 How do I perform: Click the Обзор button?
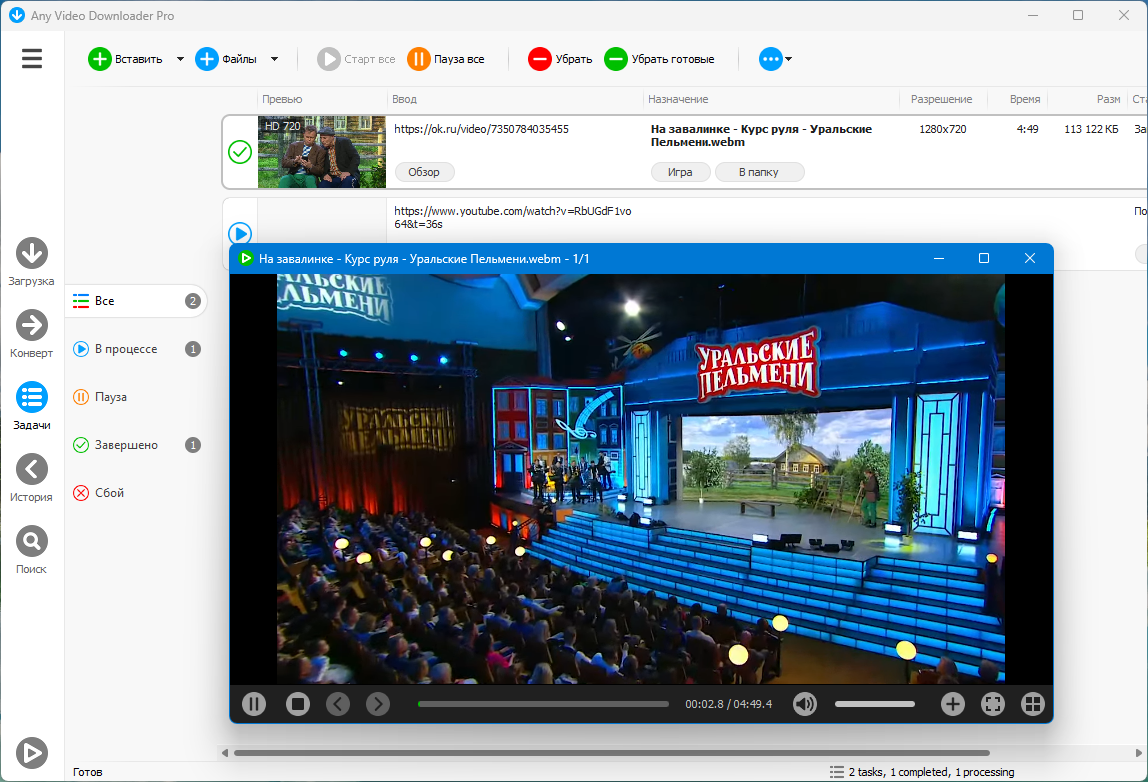(x=425, y=172)
